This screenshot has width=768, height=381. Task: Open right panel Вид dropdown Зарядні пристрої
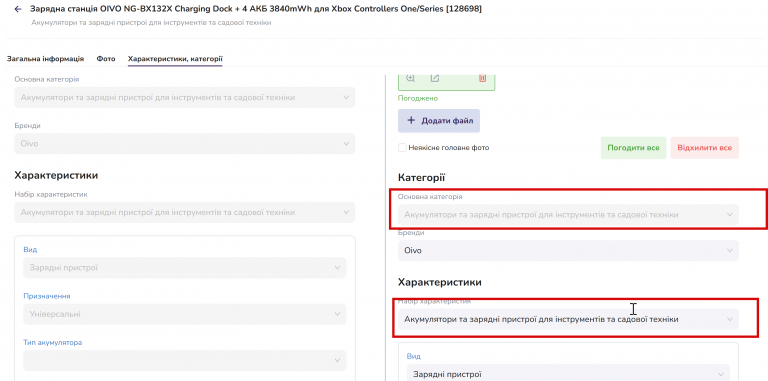coord(568,373)
